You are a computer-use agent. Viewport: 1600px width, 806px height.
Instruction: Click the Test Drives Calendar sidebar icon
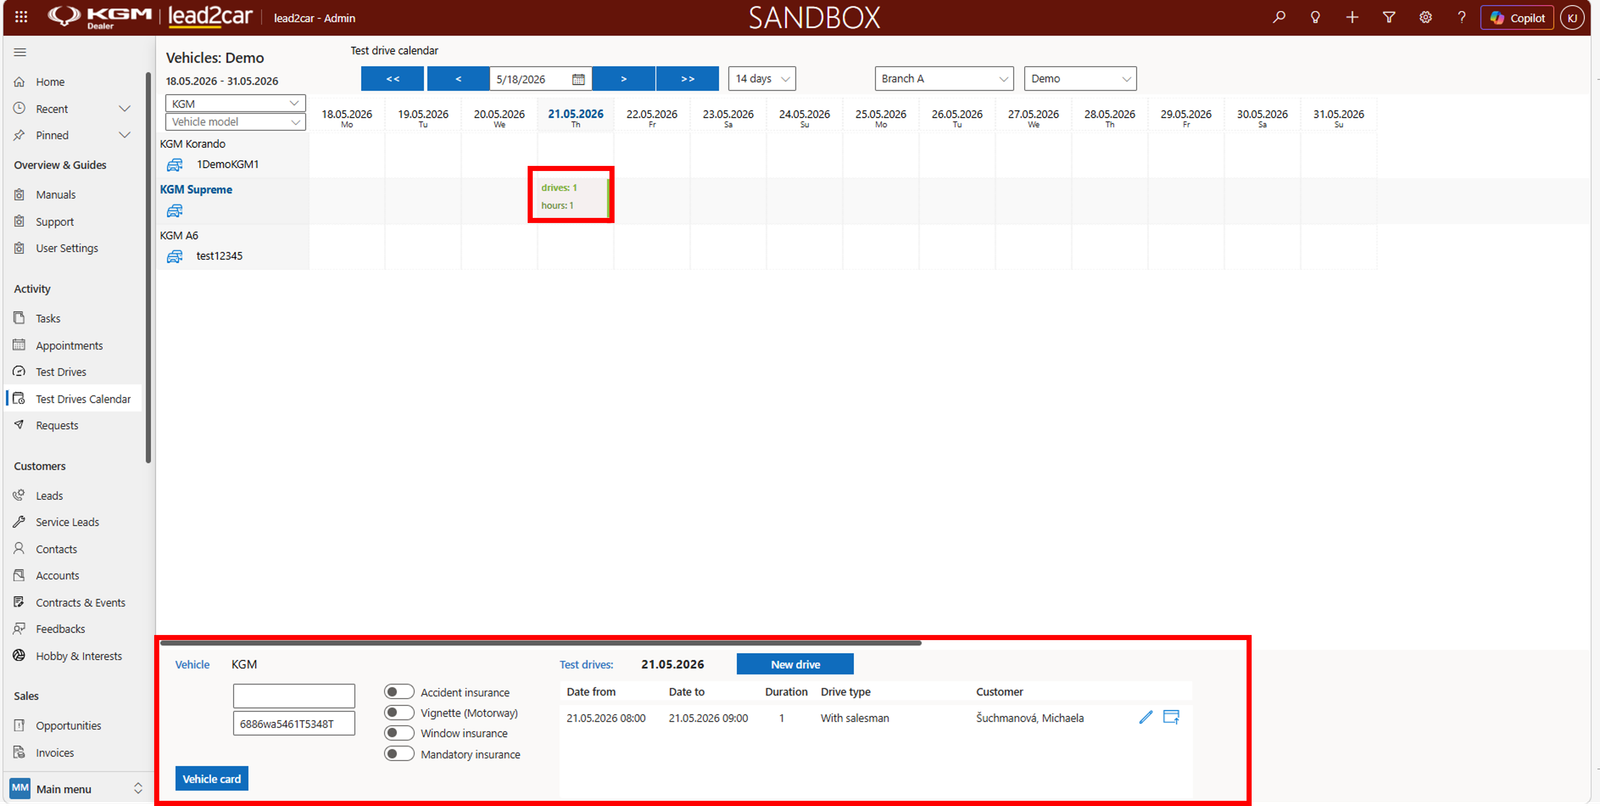(19, 398)
